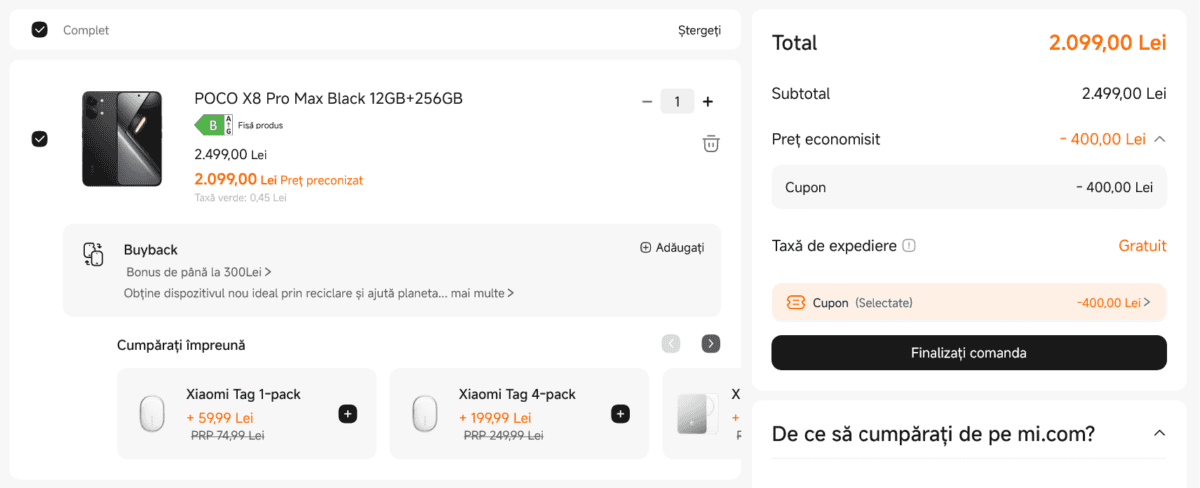Add Xiaomi Tag 1-pack to cart
The width and height of the screenshot is (1200, 488).
[x=347, y=414]
